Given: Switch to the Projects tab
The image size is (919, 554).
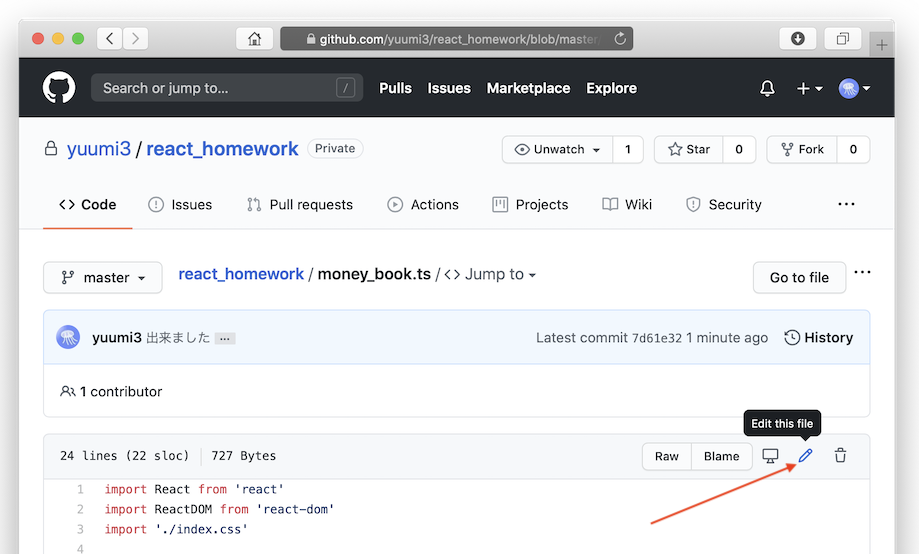Looking at the screenshot, I should pos(530,205).
